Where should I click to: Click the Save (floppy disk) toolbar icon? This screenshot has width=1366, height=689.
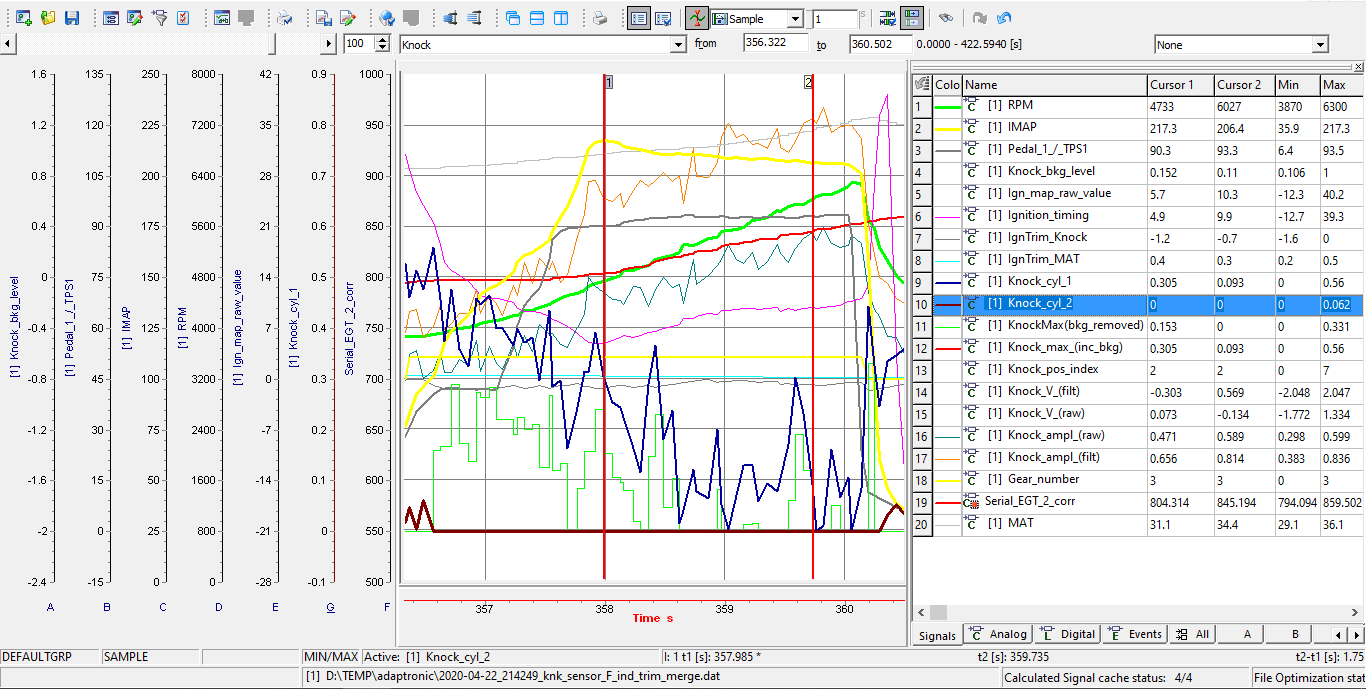[72, 18]
